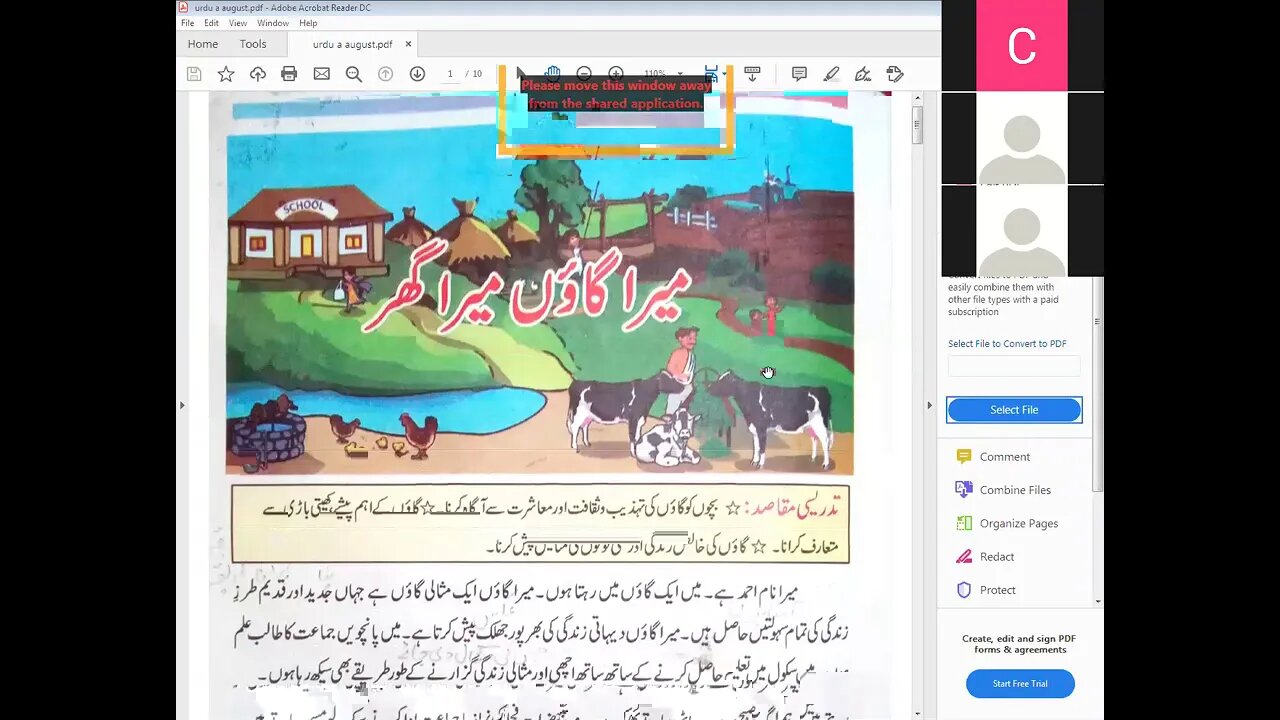Click the Protect shield icon
Screen dimensions: 1280x720
[x=964, y=590]
